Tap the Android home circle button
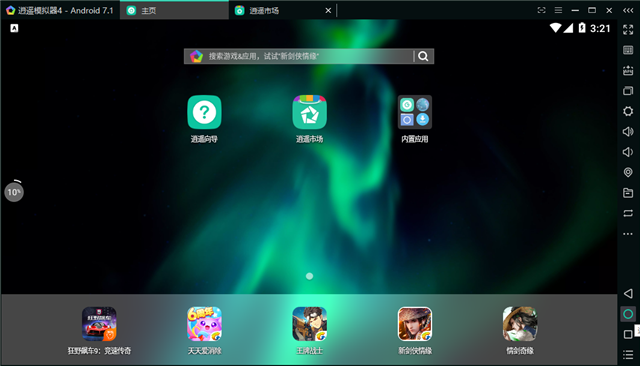Viewport: 640px width, 366px height. tap(628, 314)
